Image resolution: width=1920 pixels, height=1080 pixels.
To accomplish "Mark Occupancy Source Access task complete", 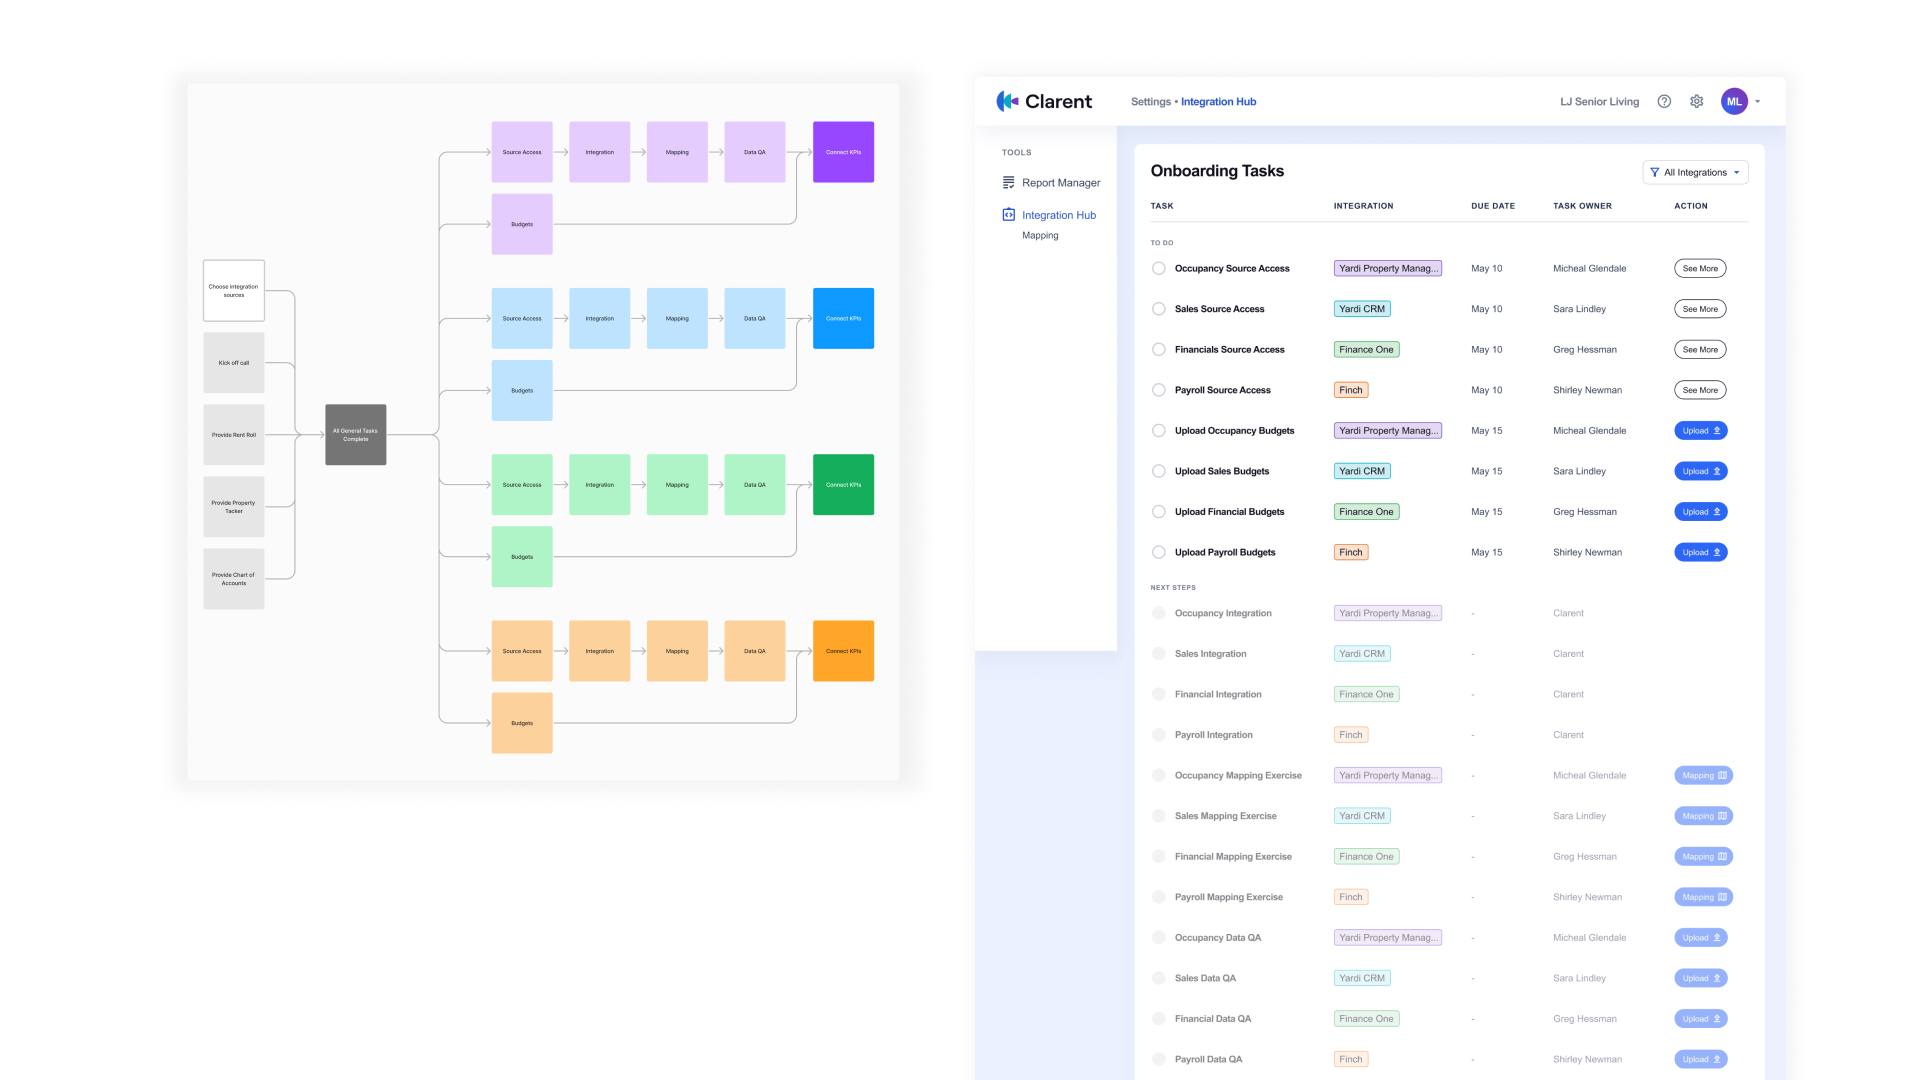I will (1158, 268).
